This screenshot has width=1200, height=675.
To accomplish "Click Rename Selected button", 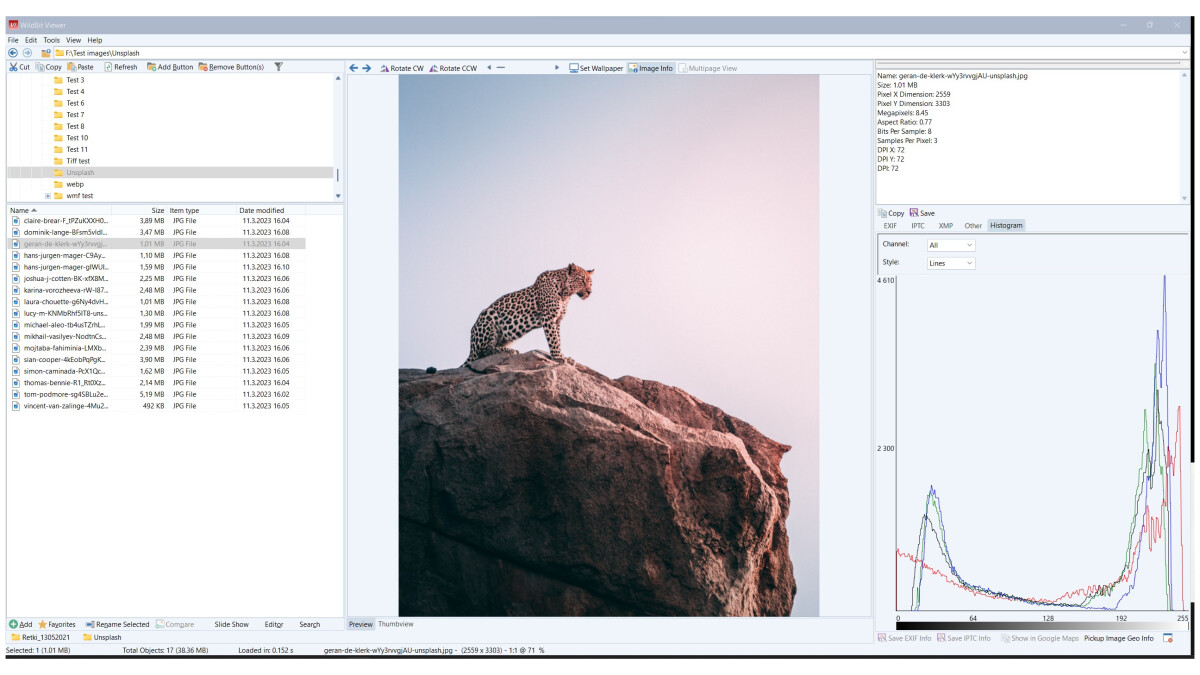I will [118, 624].
